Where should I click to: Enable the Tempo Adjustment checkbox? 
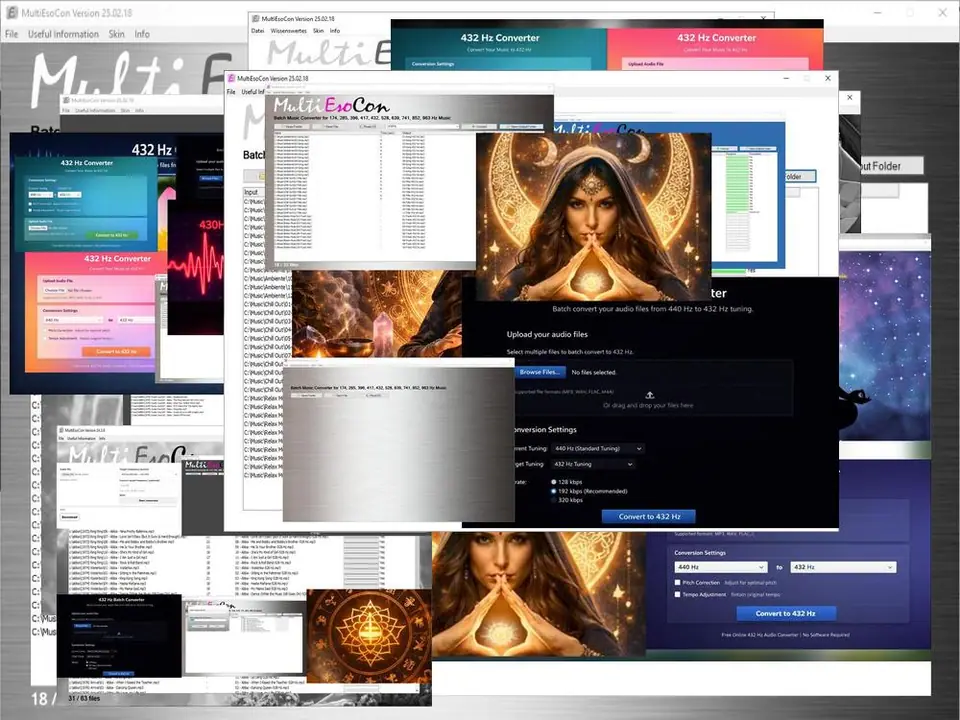coord(678,594)
